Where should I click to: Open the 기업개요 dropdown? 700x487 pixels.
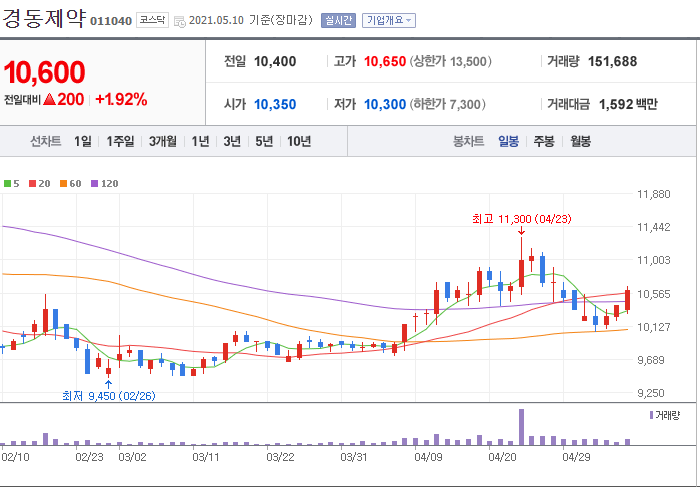pos(389,20)
